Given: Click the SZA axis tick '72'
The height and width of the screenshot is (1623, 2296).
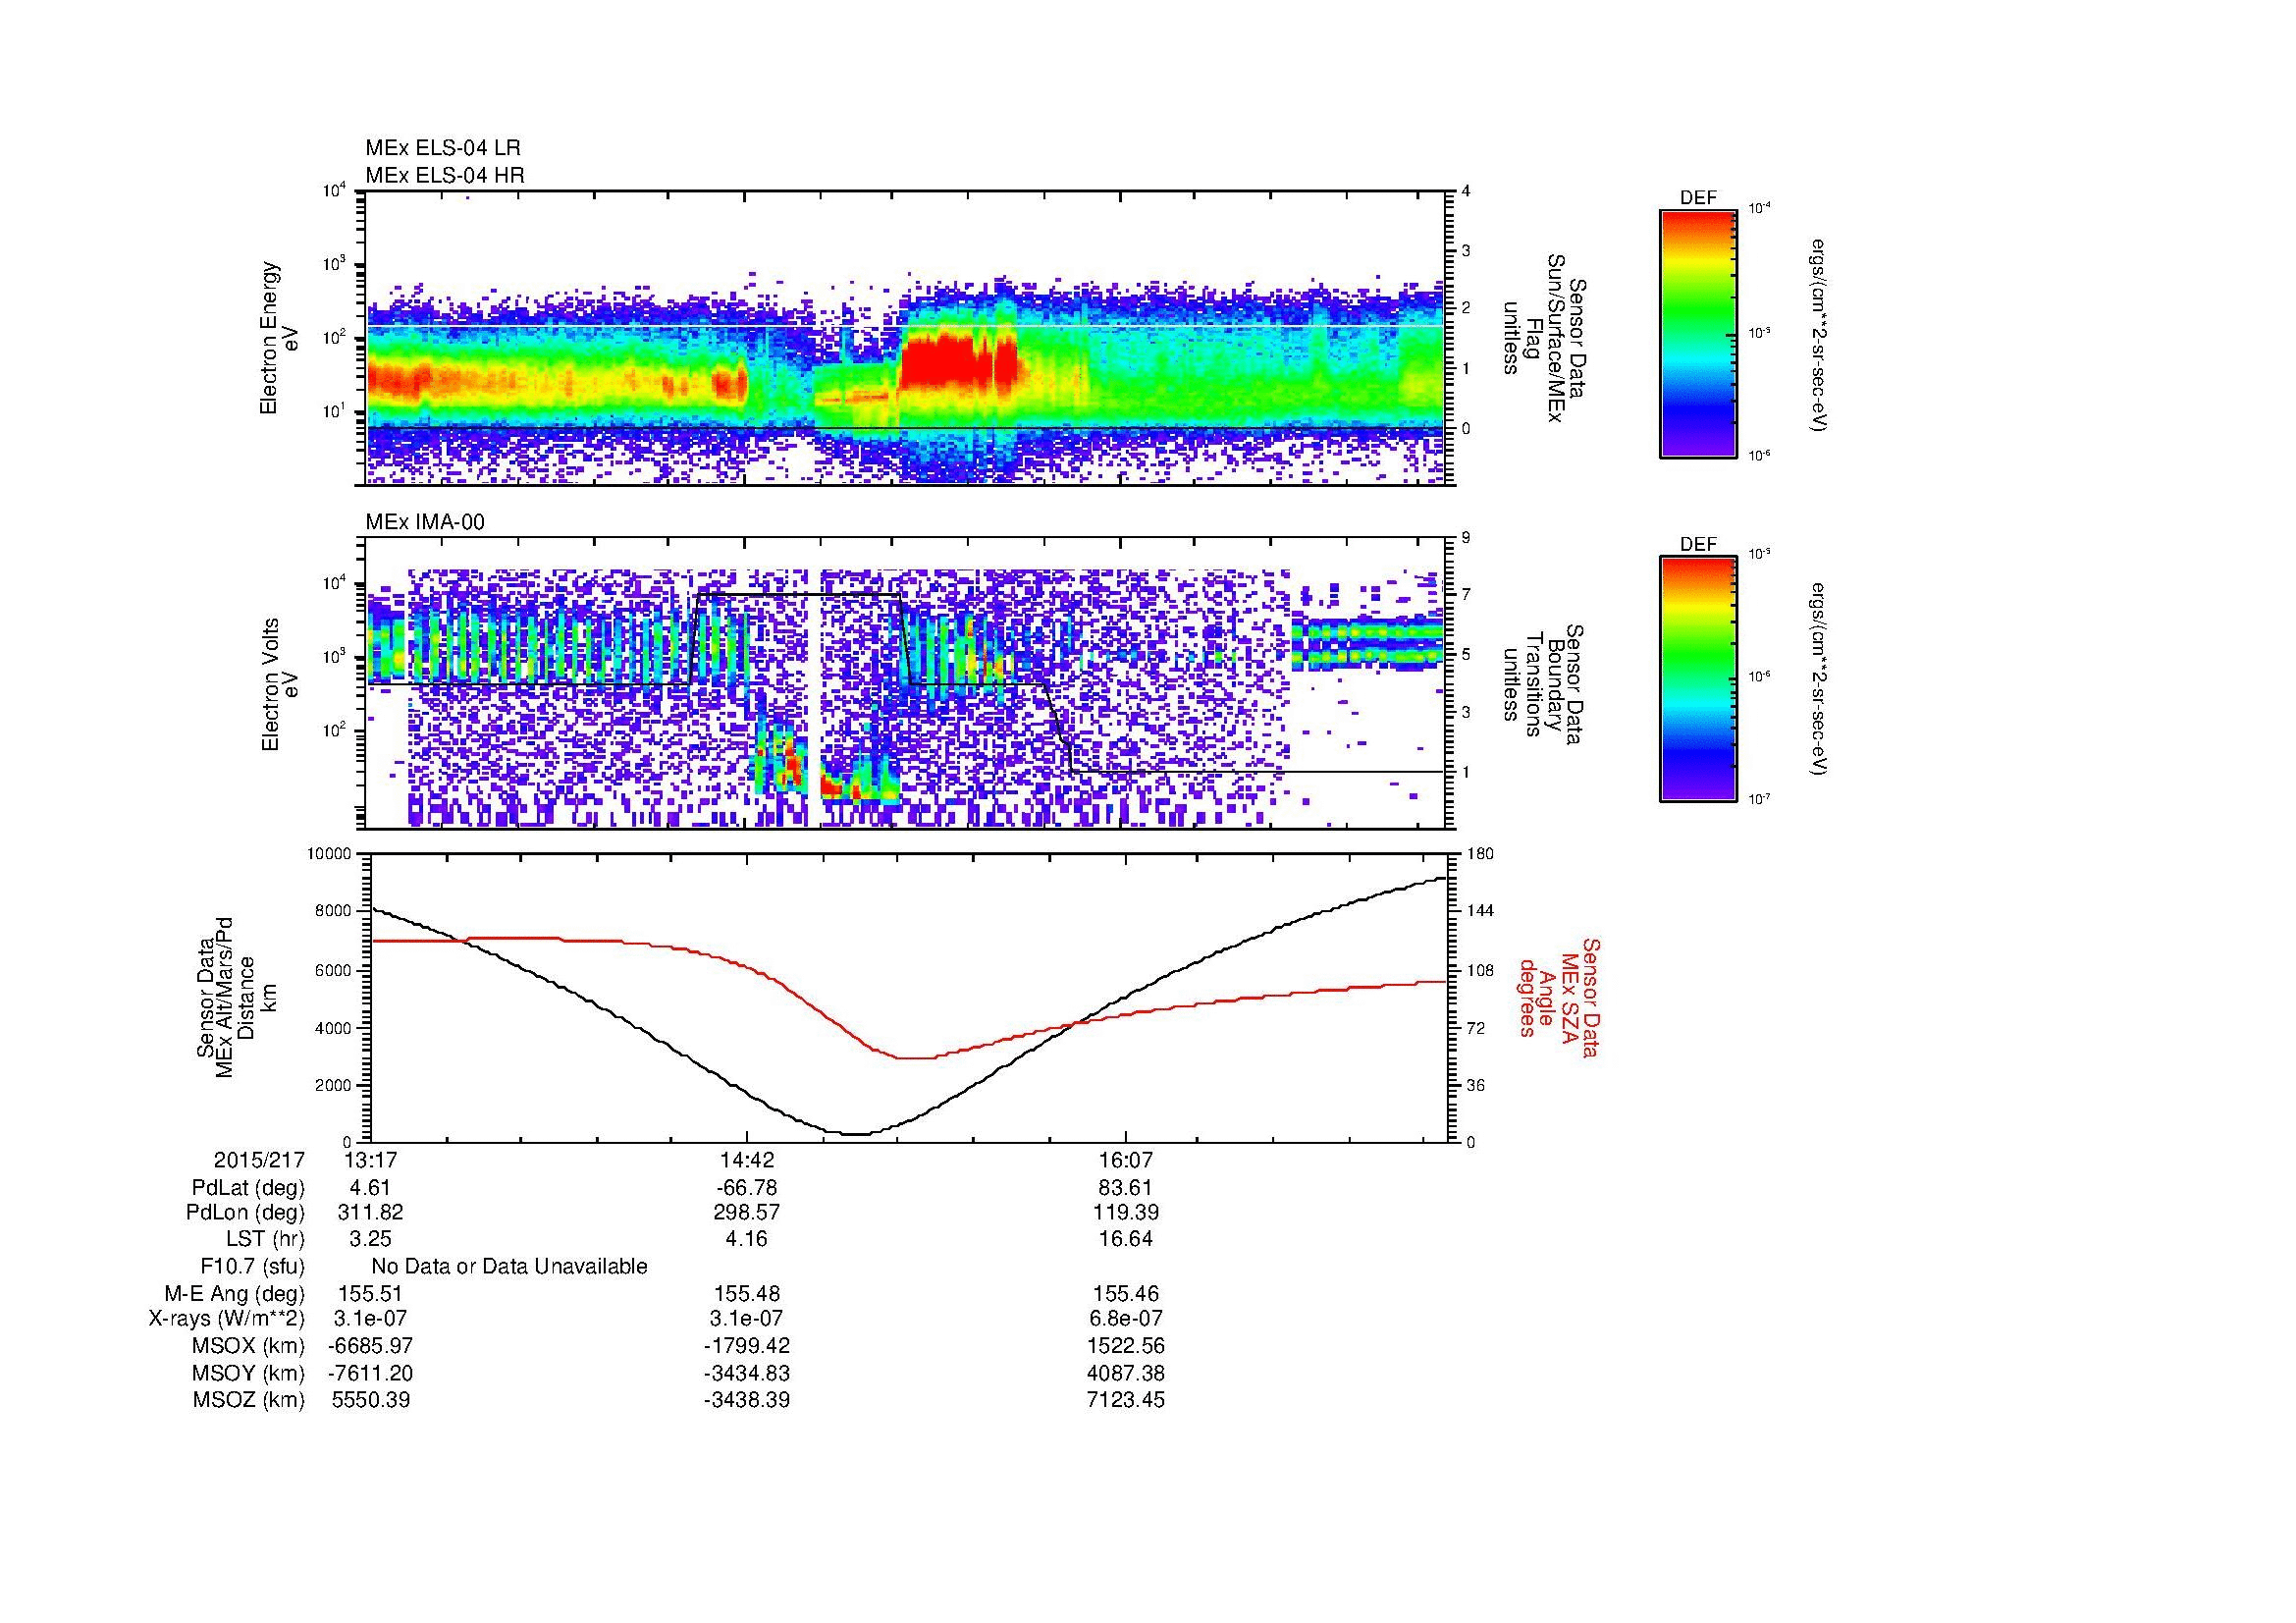Looking at the screenshot, I should [1474, 1028].
